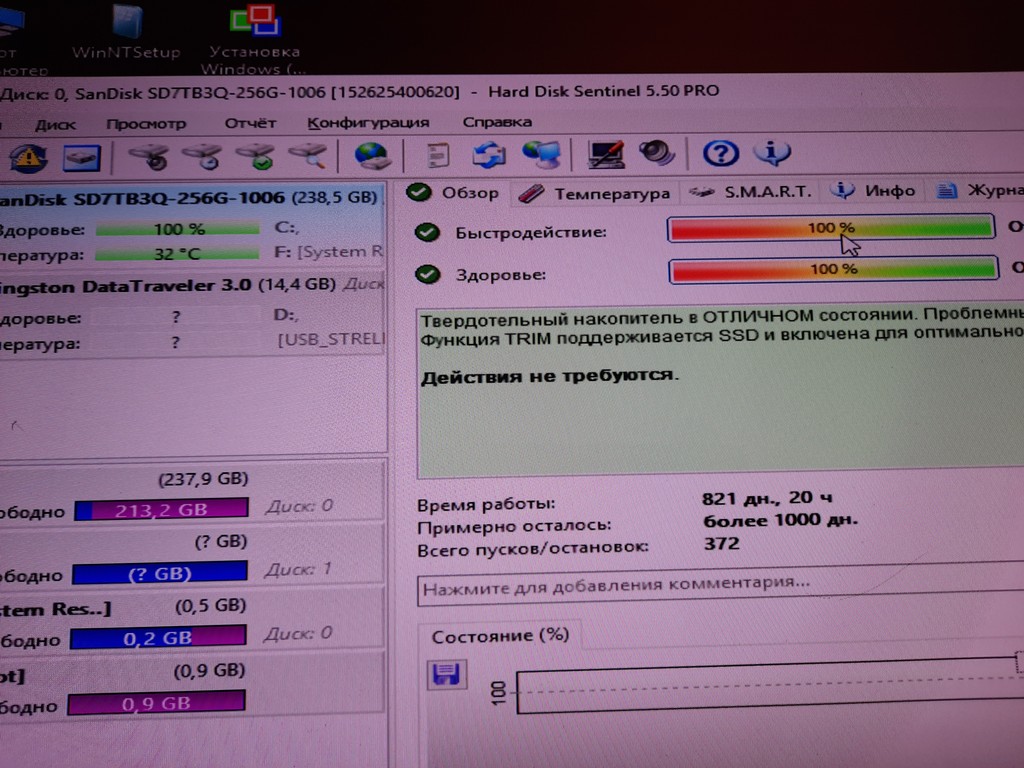Image resolution: width=1024 pixels, height=768 pixels.
Task: Click the disk magnifier toolbar icon
Action: pos(308,157)
